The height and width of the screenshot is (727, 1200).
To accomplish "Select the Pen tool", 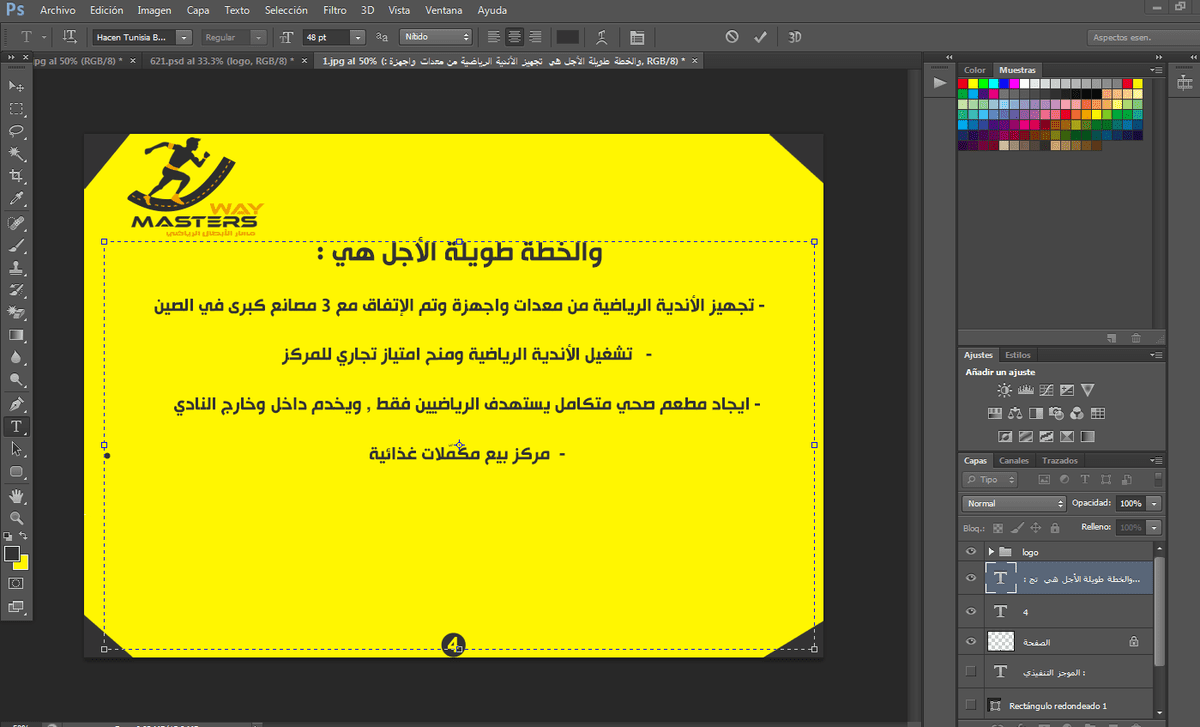I will (x=16, y=404).
